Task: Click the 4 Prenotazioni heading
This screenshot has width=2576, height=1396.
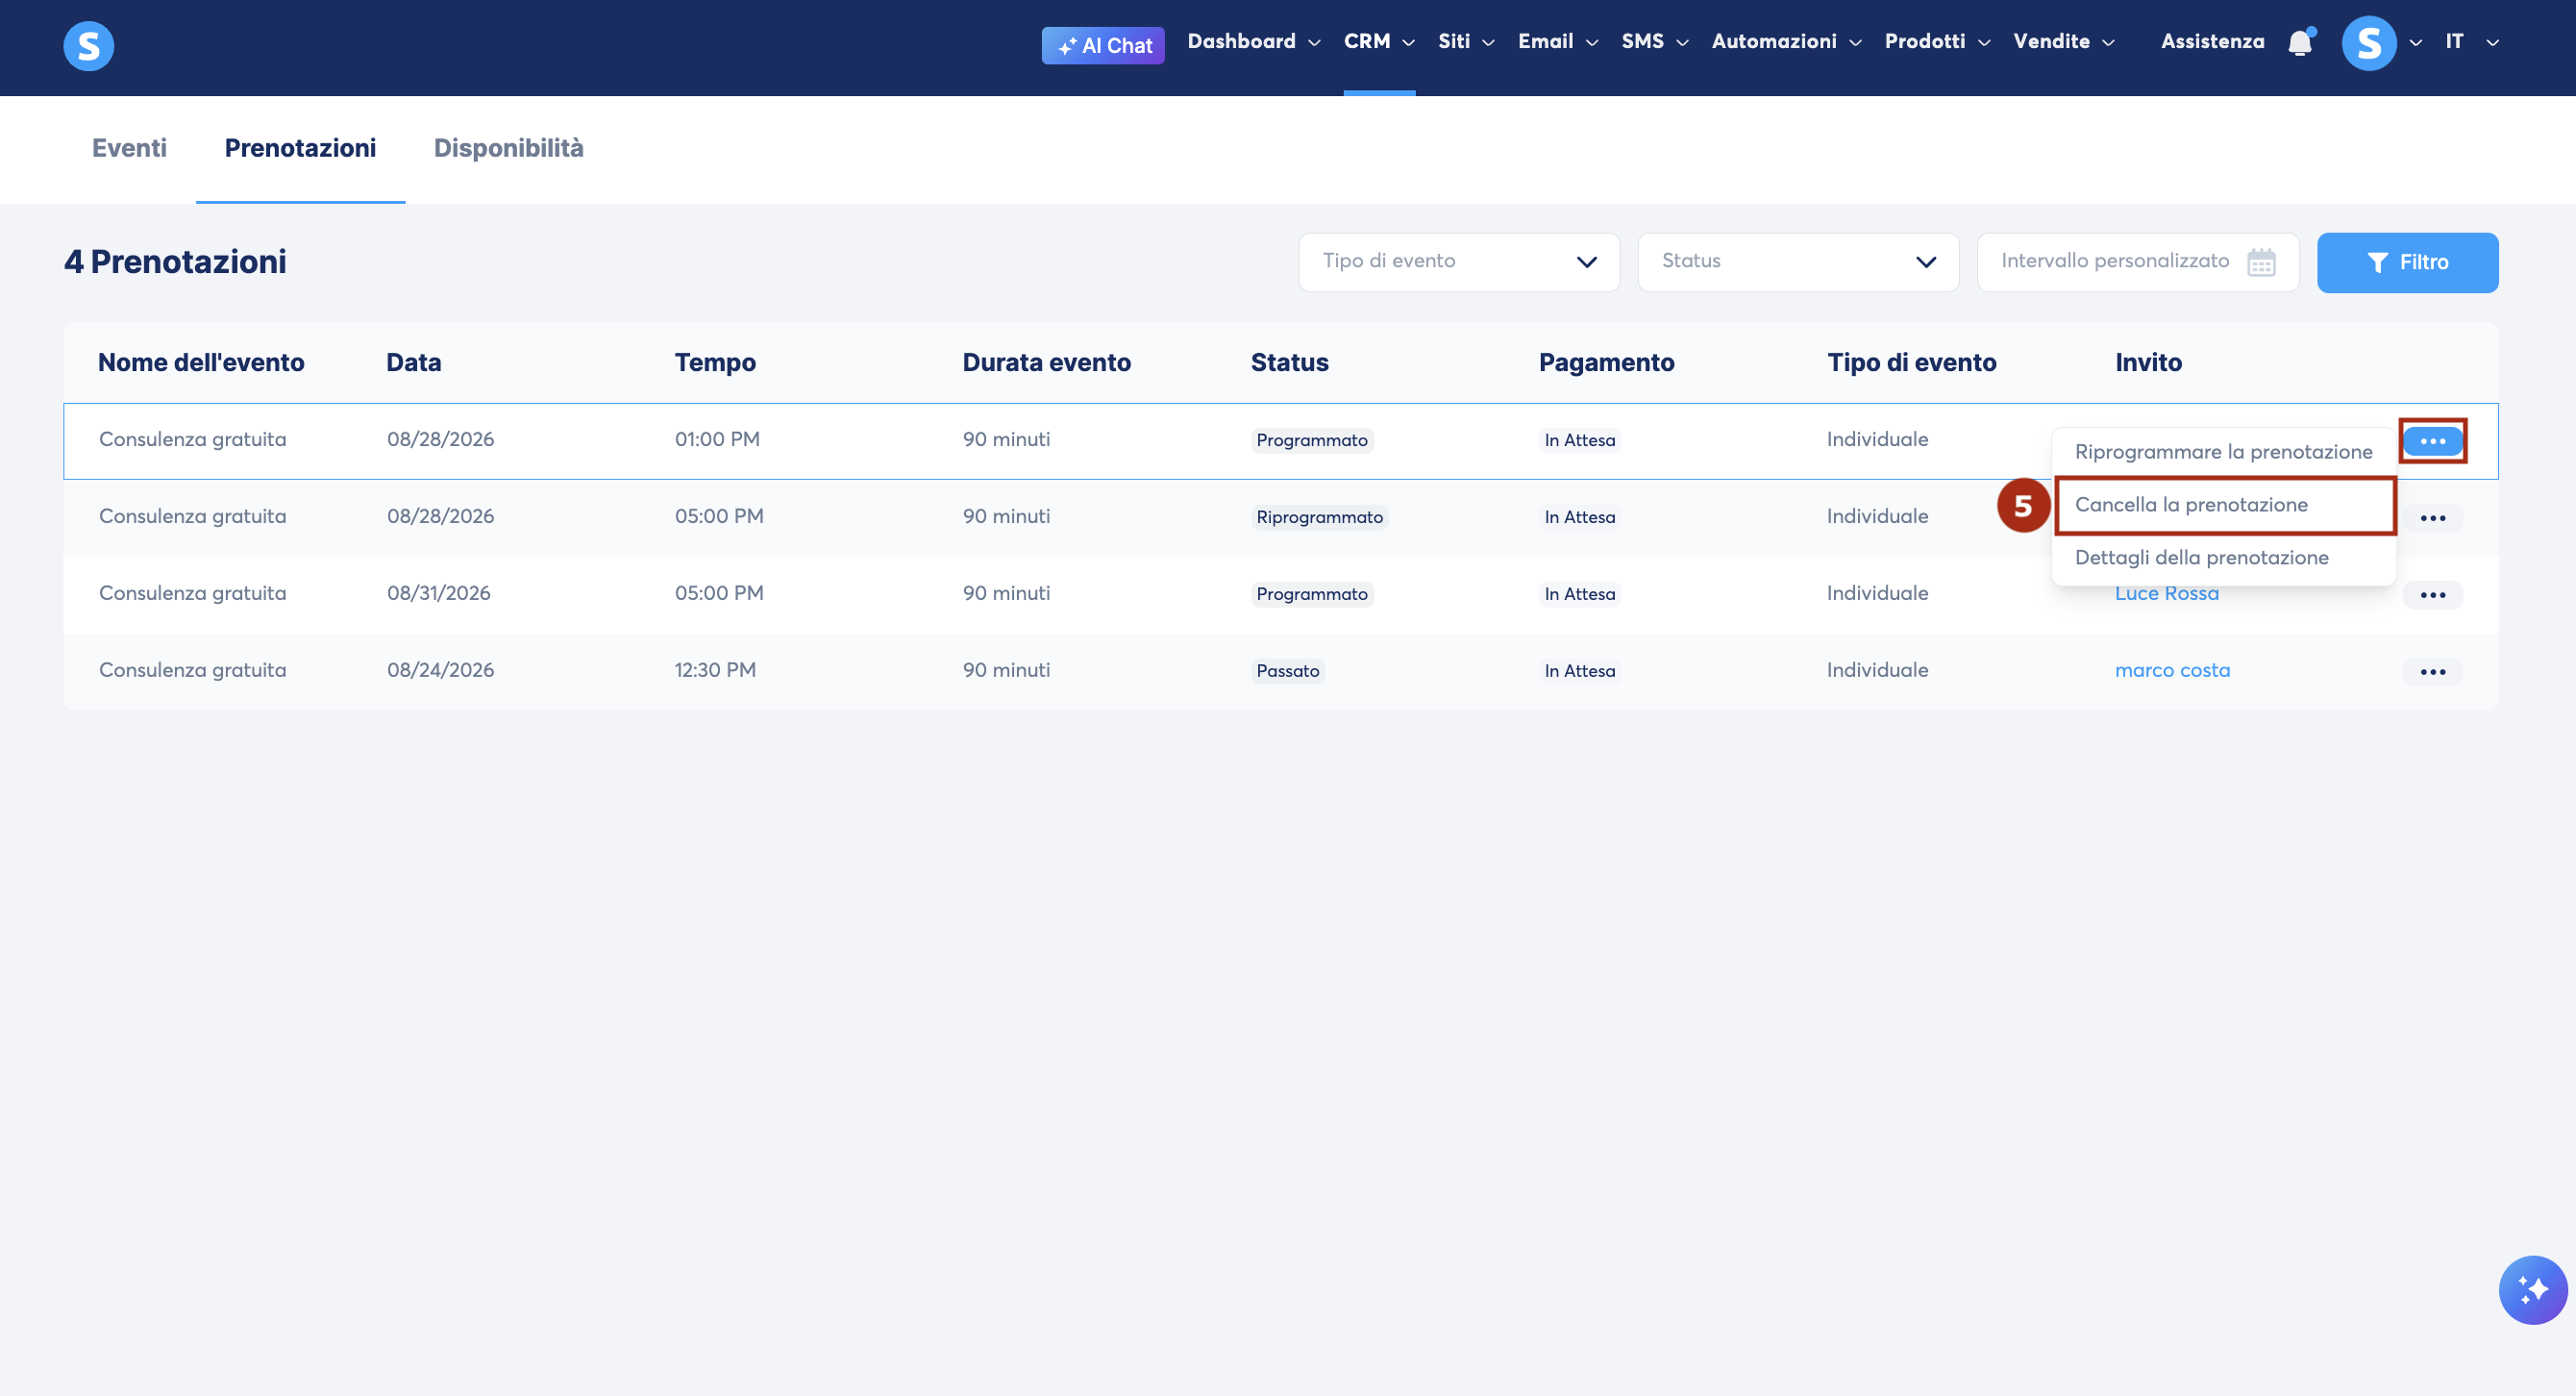Action: click(175, 262)
